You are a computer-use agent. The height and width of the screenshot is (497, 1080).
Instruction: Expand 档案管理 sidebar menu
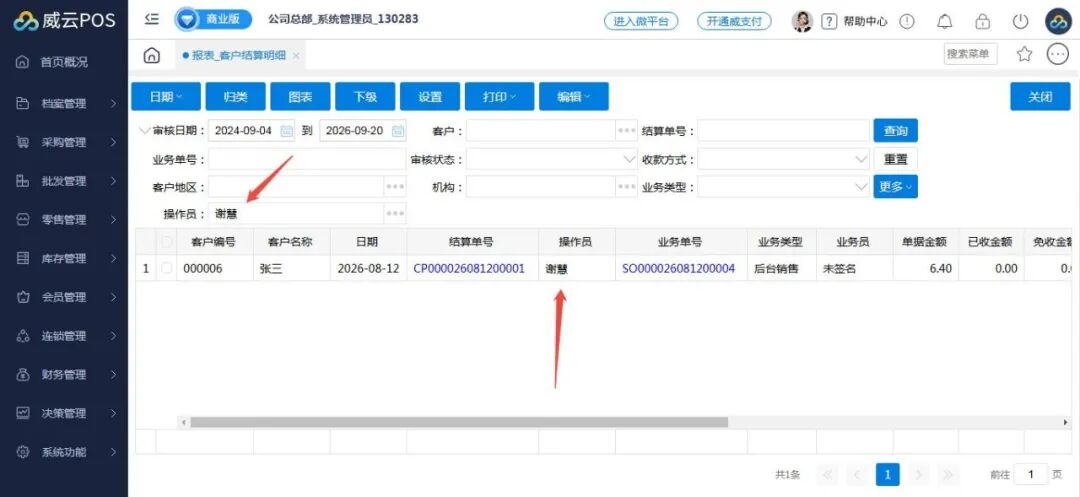(64, 104)
